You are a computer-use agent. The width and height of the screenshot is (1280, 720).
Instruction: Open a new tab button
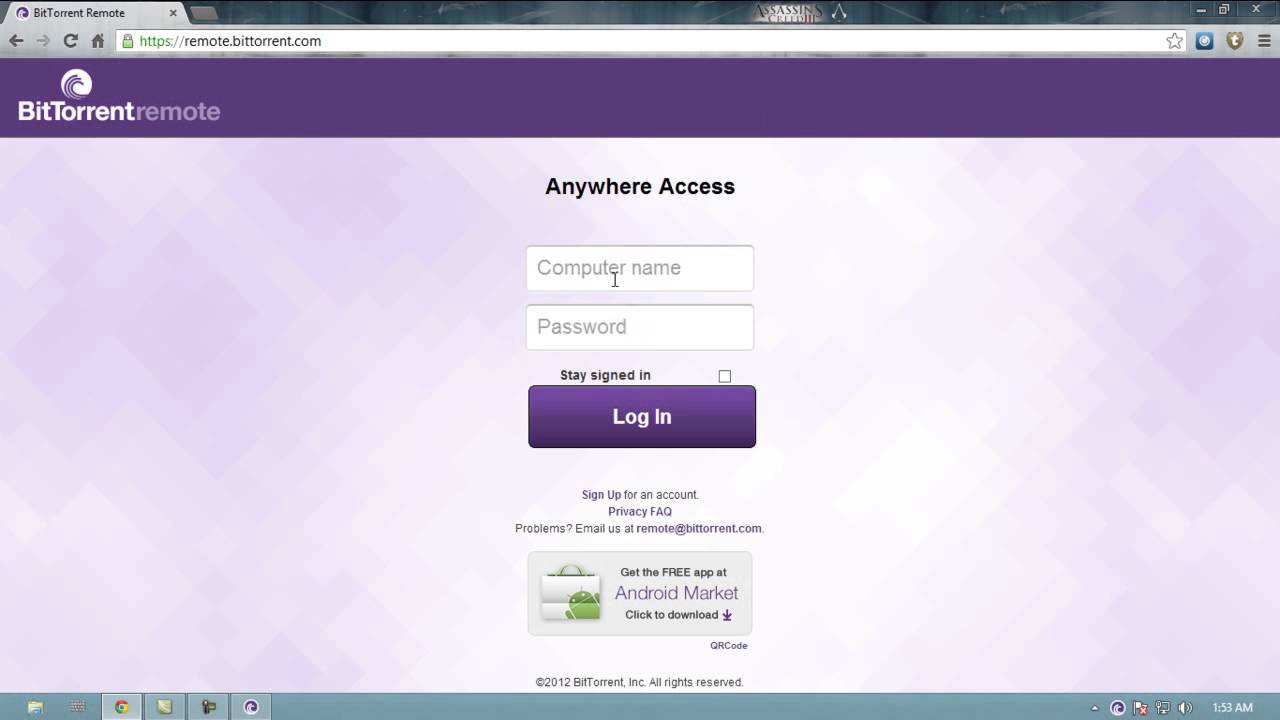click(x=203, y=13)
